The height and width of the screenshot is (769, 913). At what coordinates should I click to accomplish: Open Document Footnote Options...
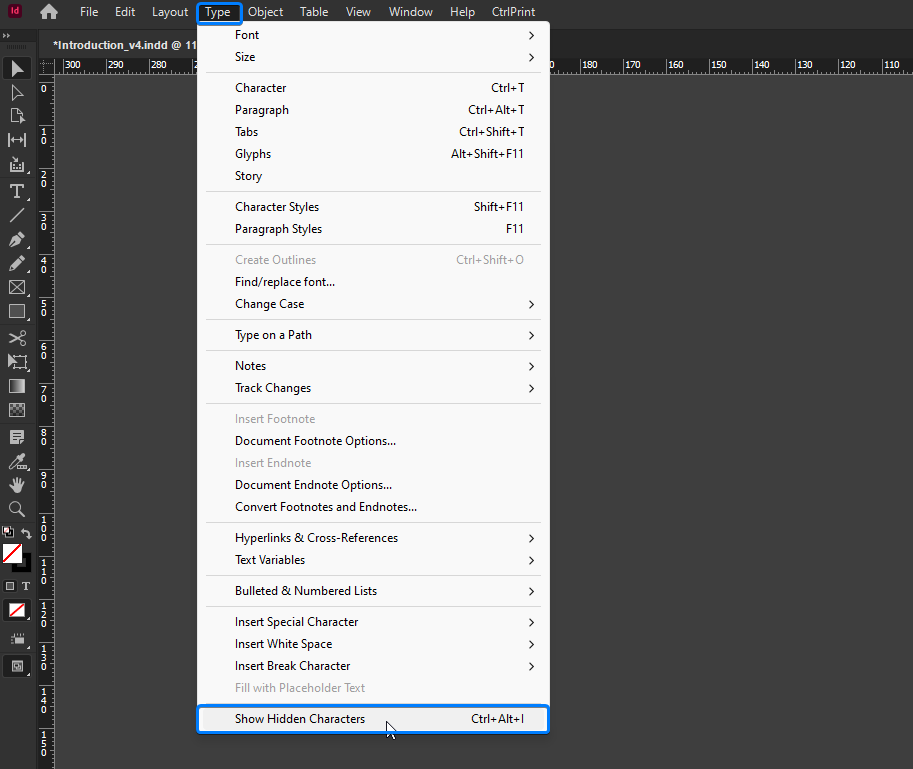[x=373, y=441]
